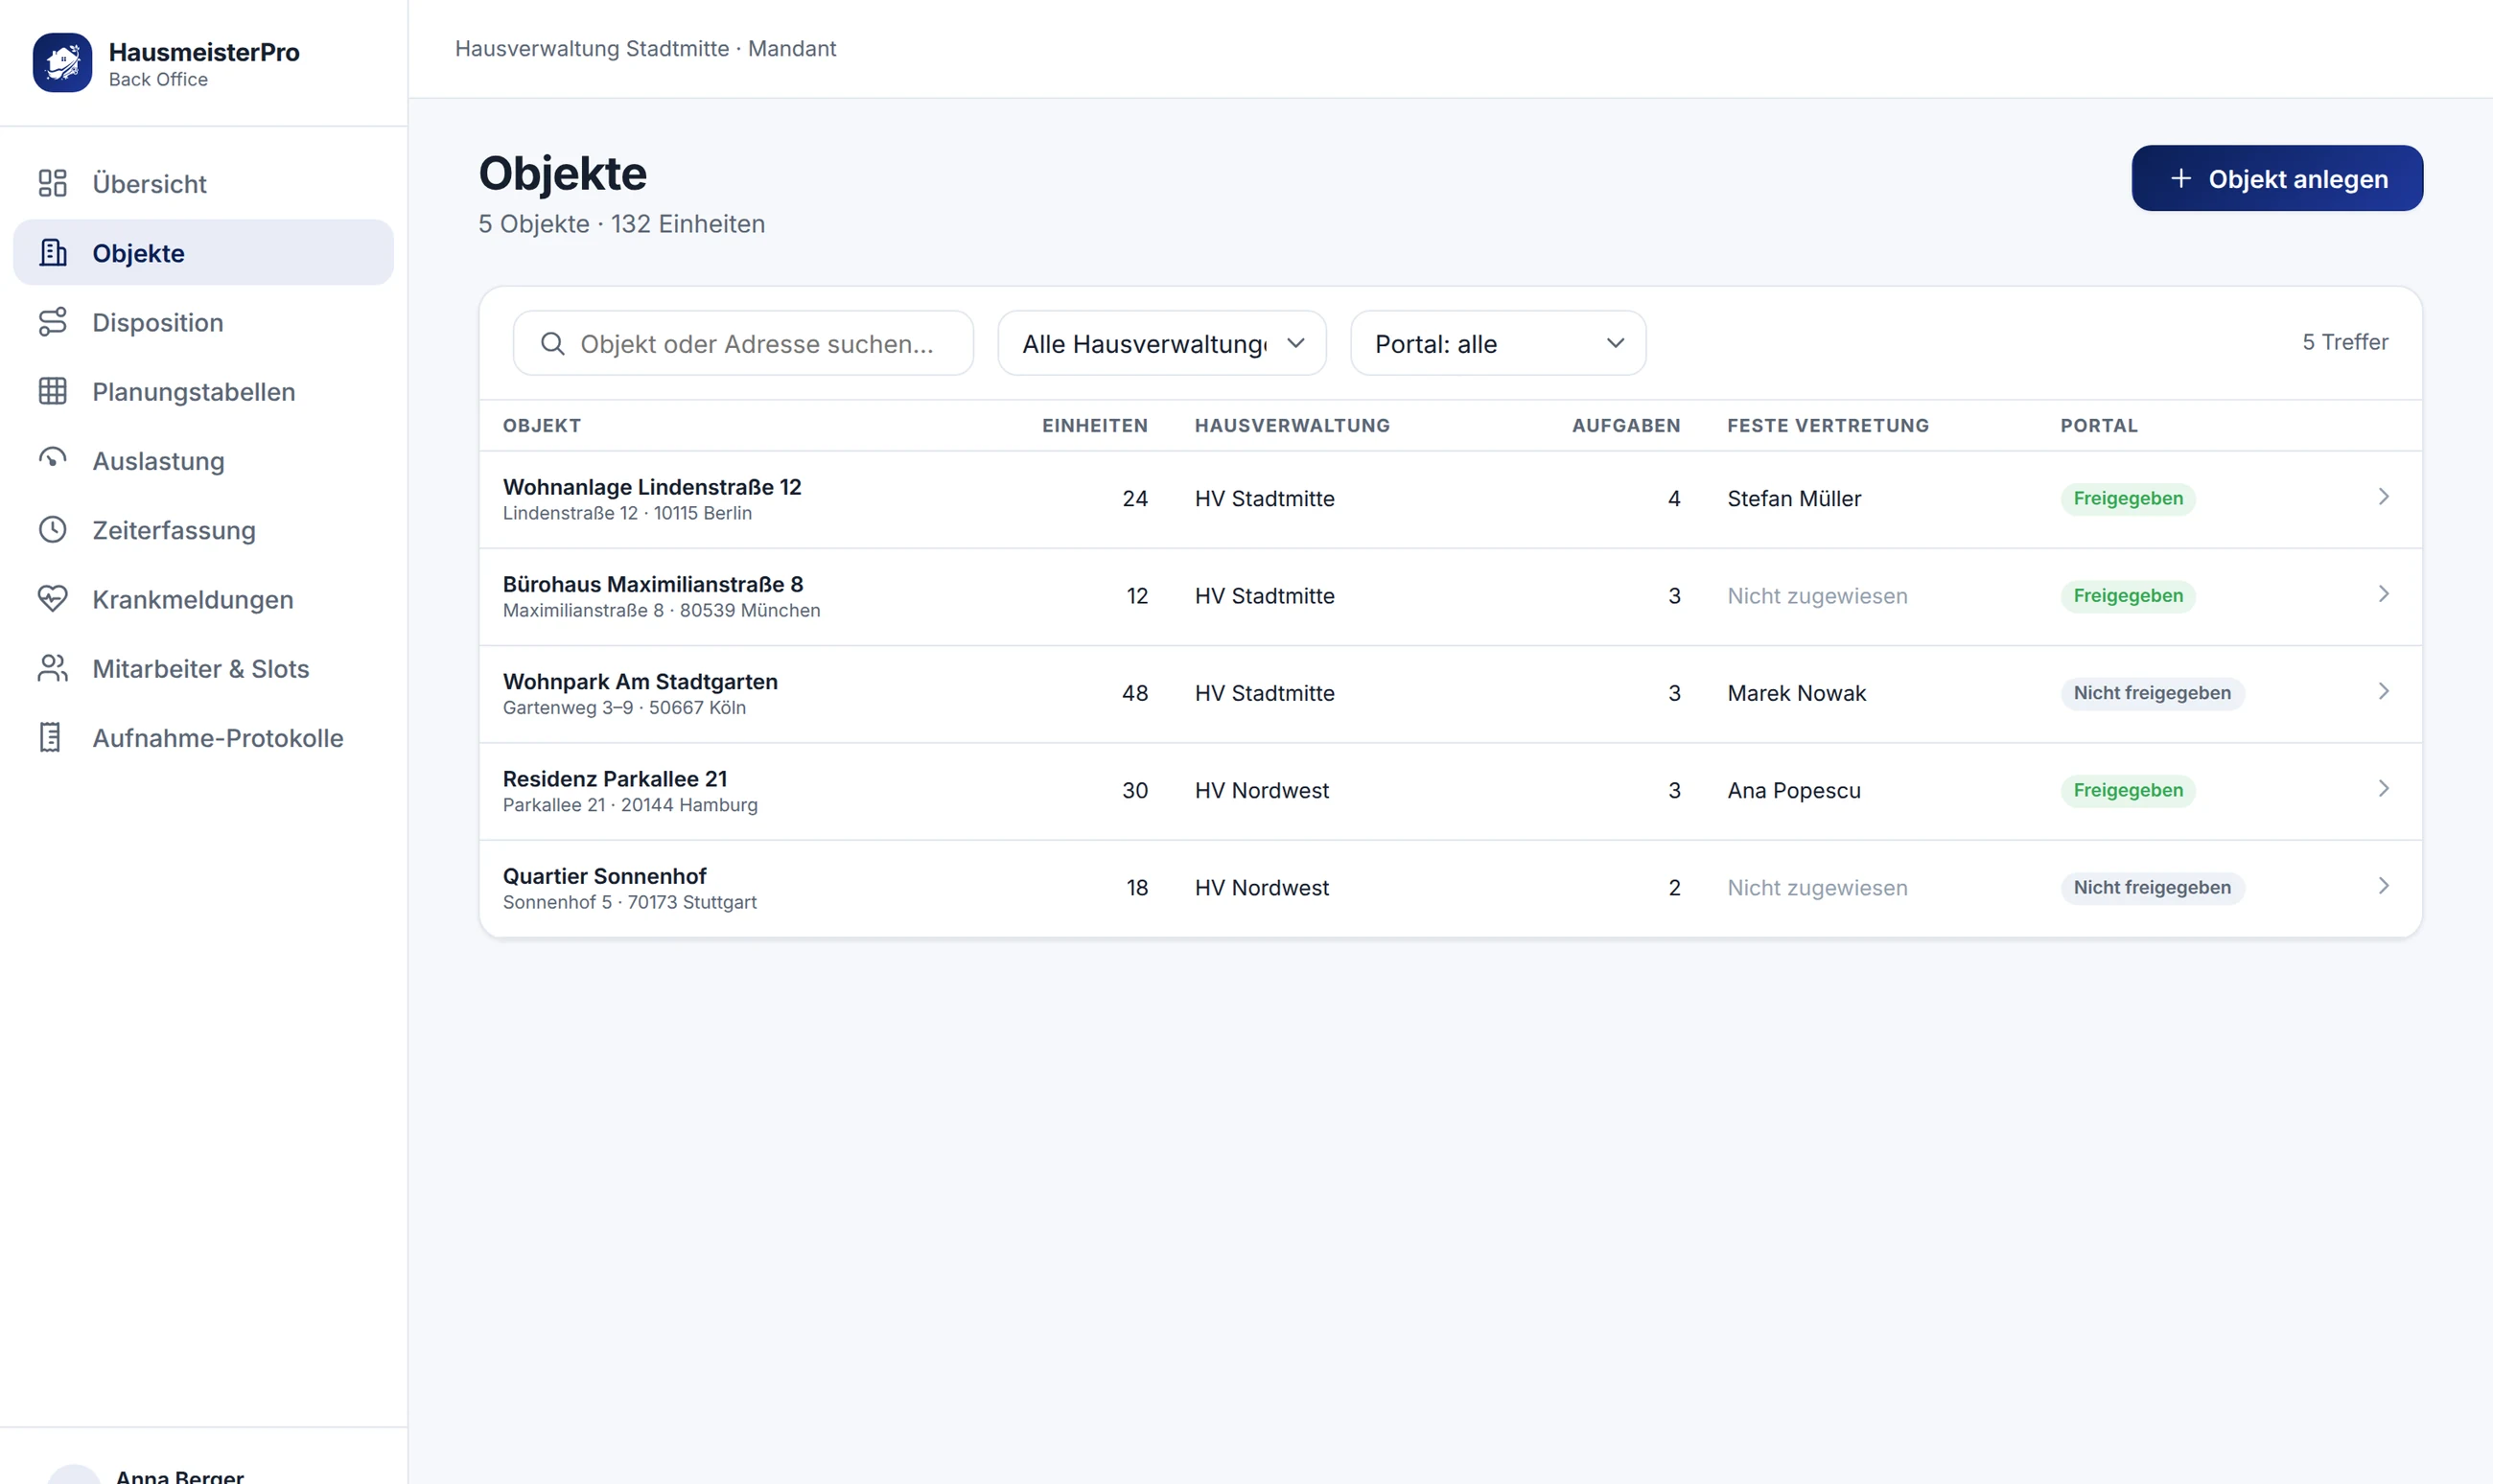2493x1484 pixels.
Task: Click the 5 Treffer result count
Action: click(2344, 342)
